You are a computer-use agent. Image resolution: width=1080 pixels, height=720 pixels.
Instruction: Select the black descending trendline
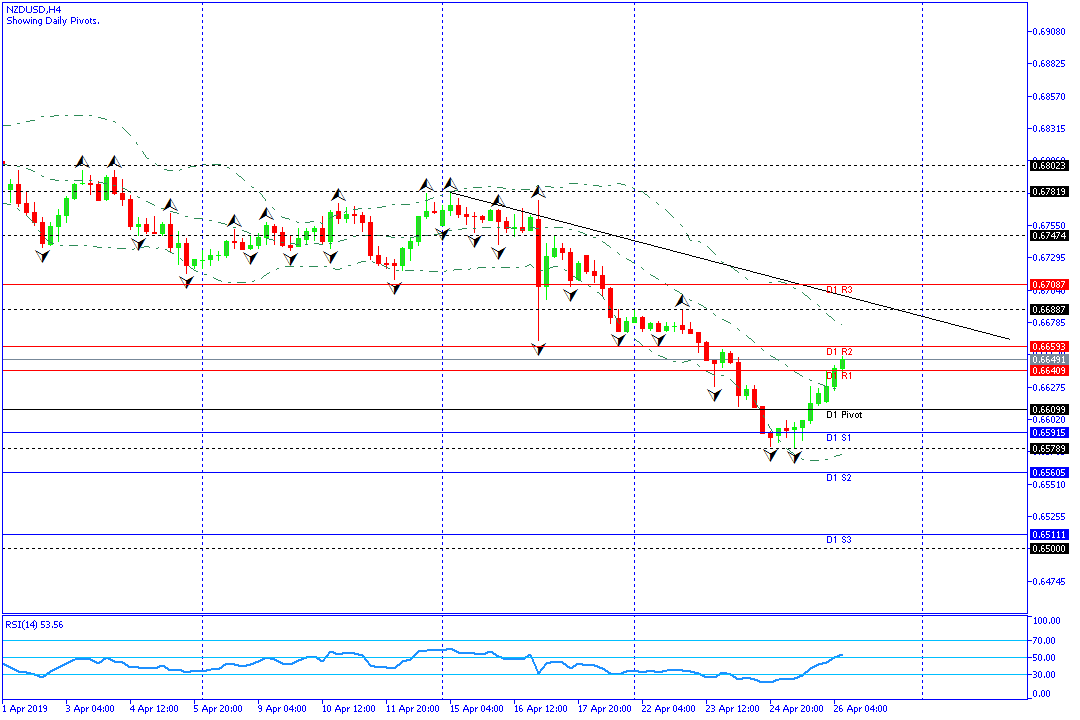[x=729, y=266]
